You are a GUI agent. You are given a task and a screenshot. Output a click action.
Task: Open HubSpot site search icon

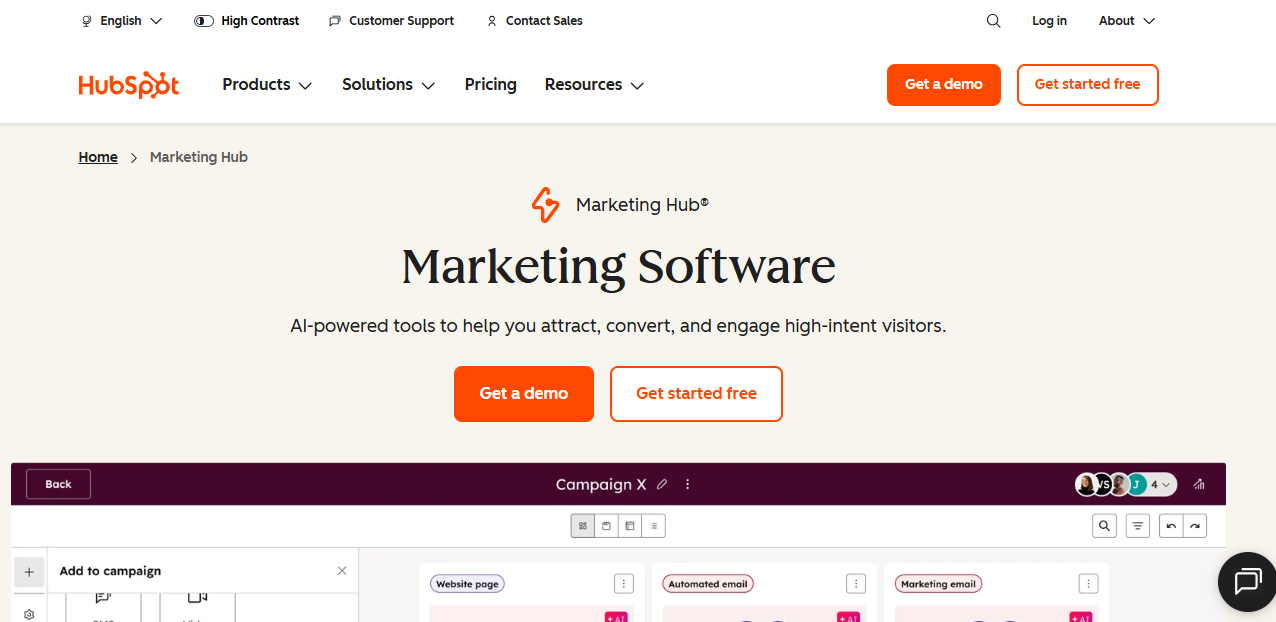point(993,20)
